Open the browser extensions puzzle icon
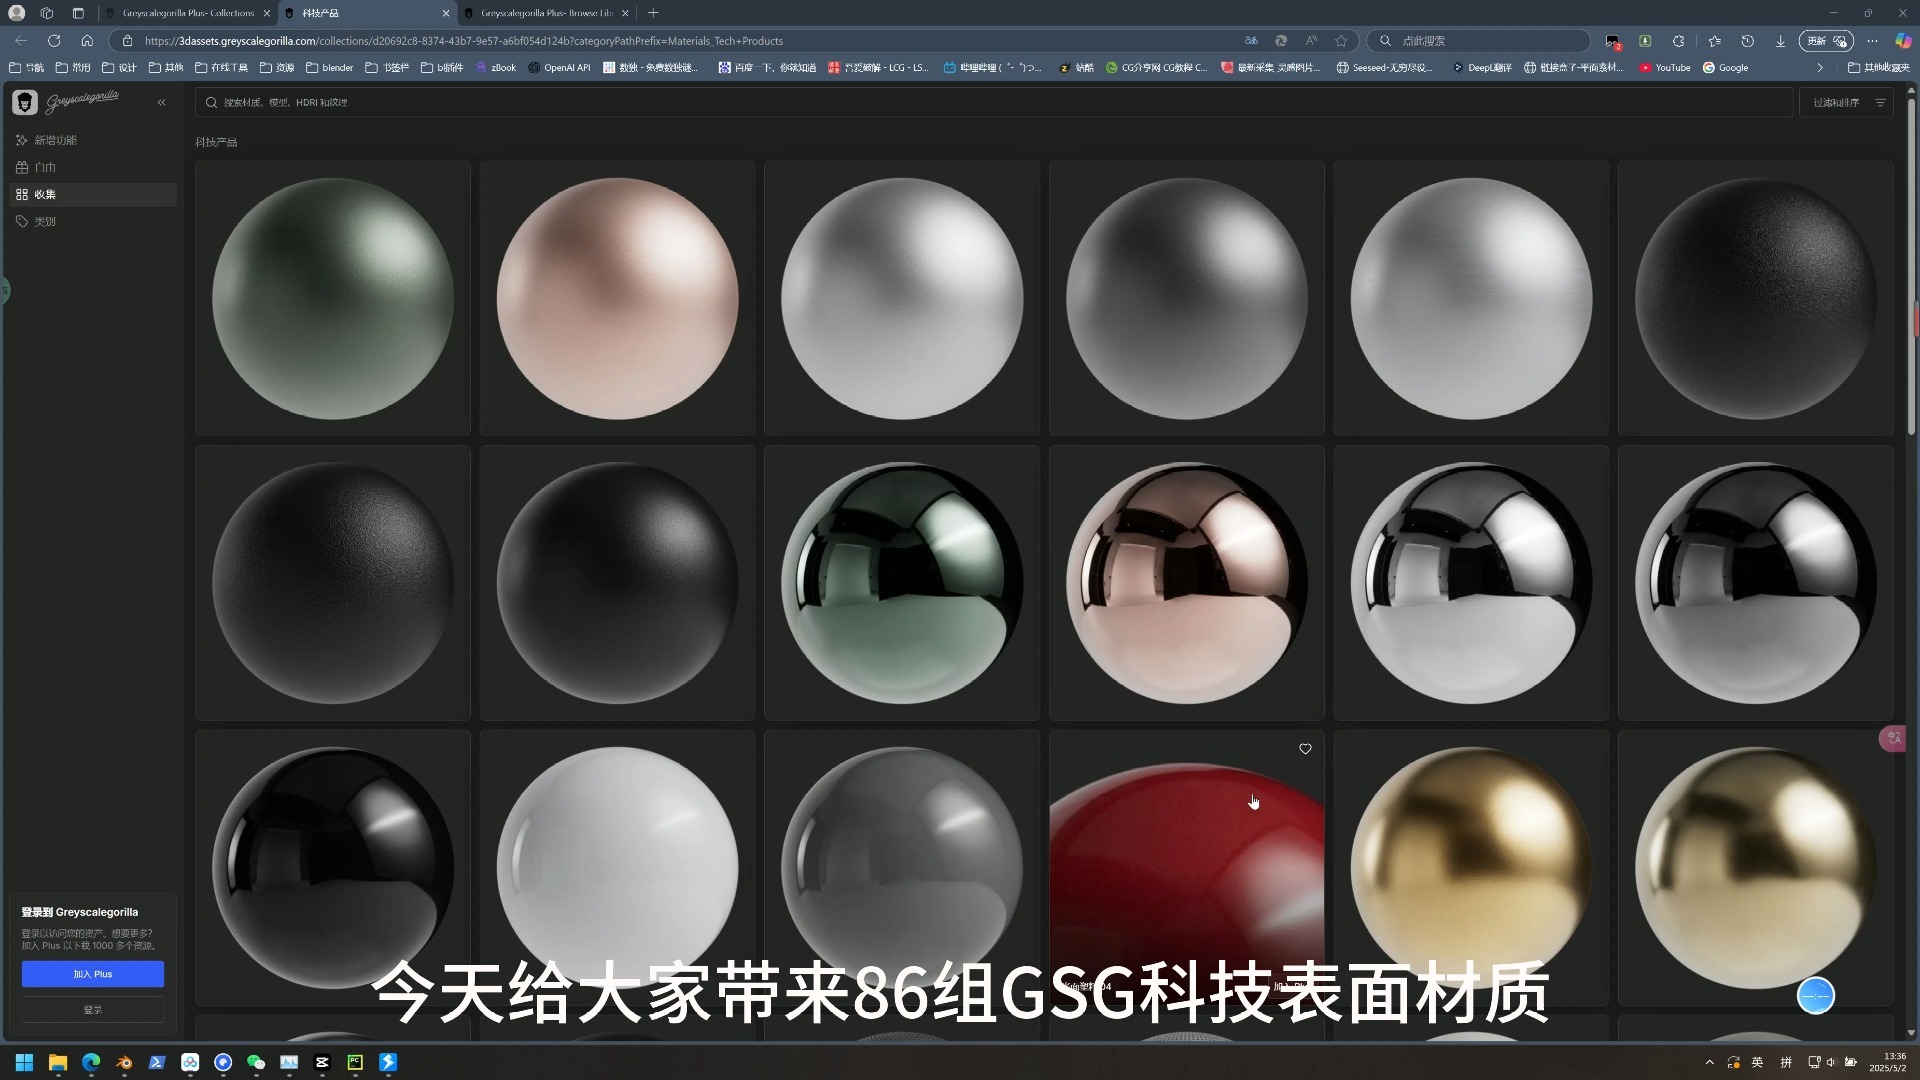 [1679, 41]
